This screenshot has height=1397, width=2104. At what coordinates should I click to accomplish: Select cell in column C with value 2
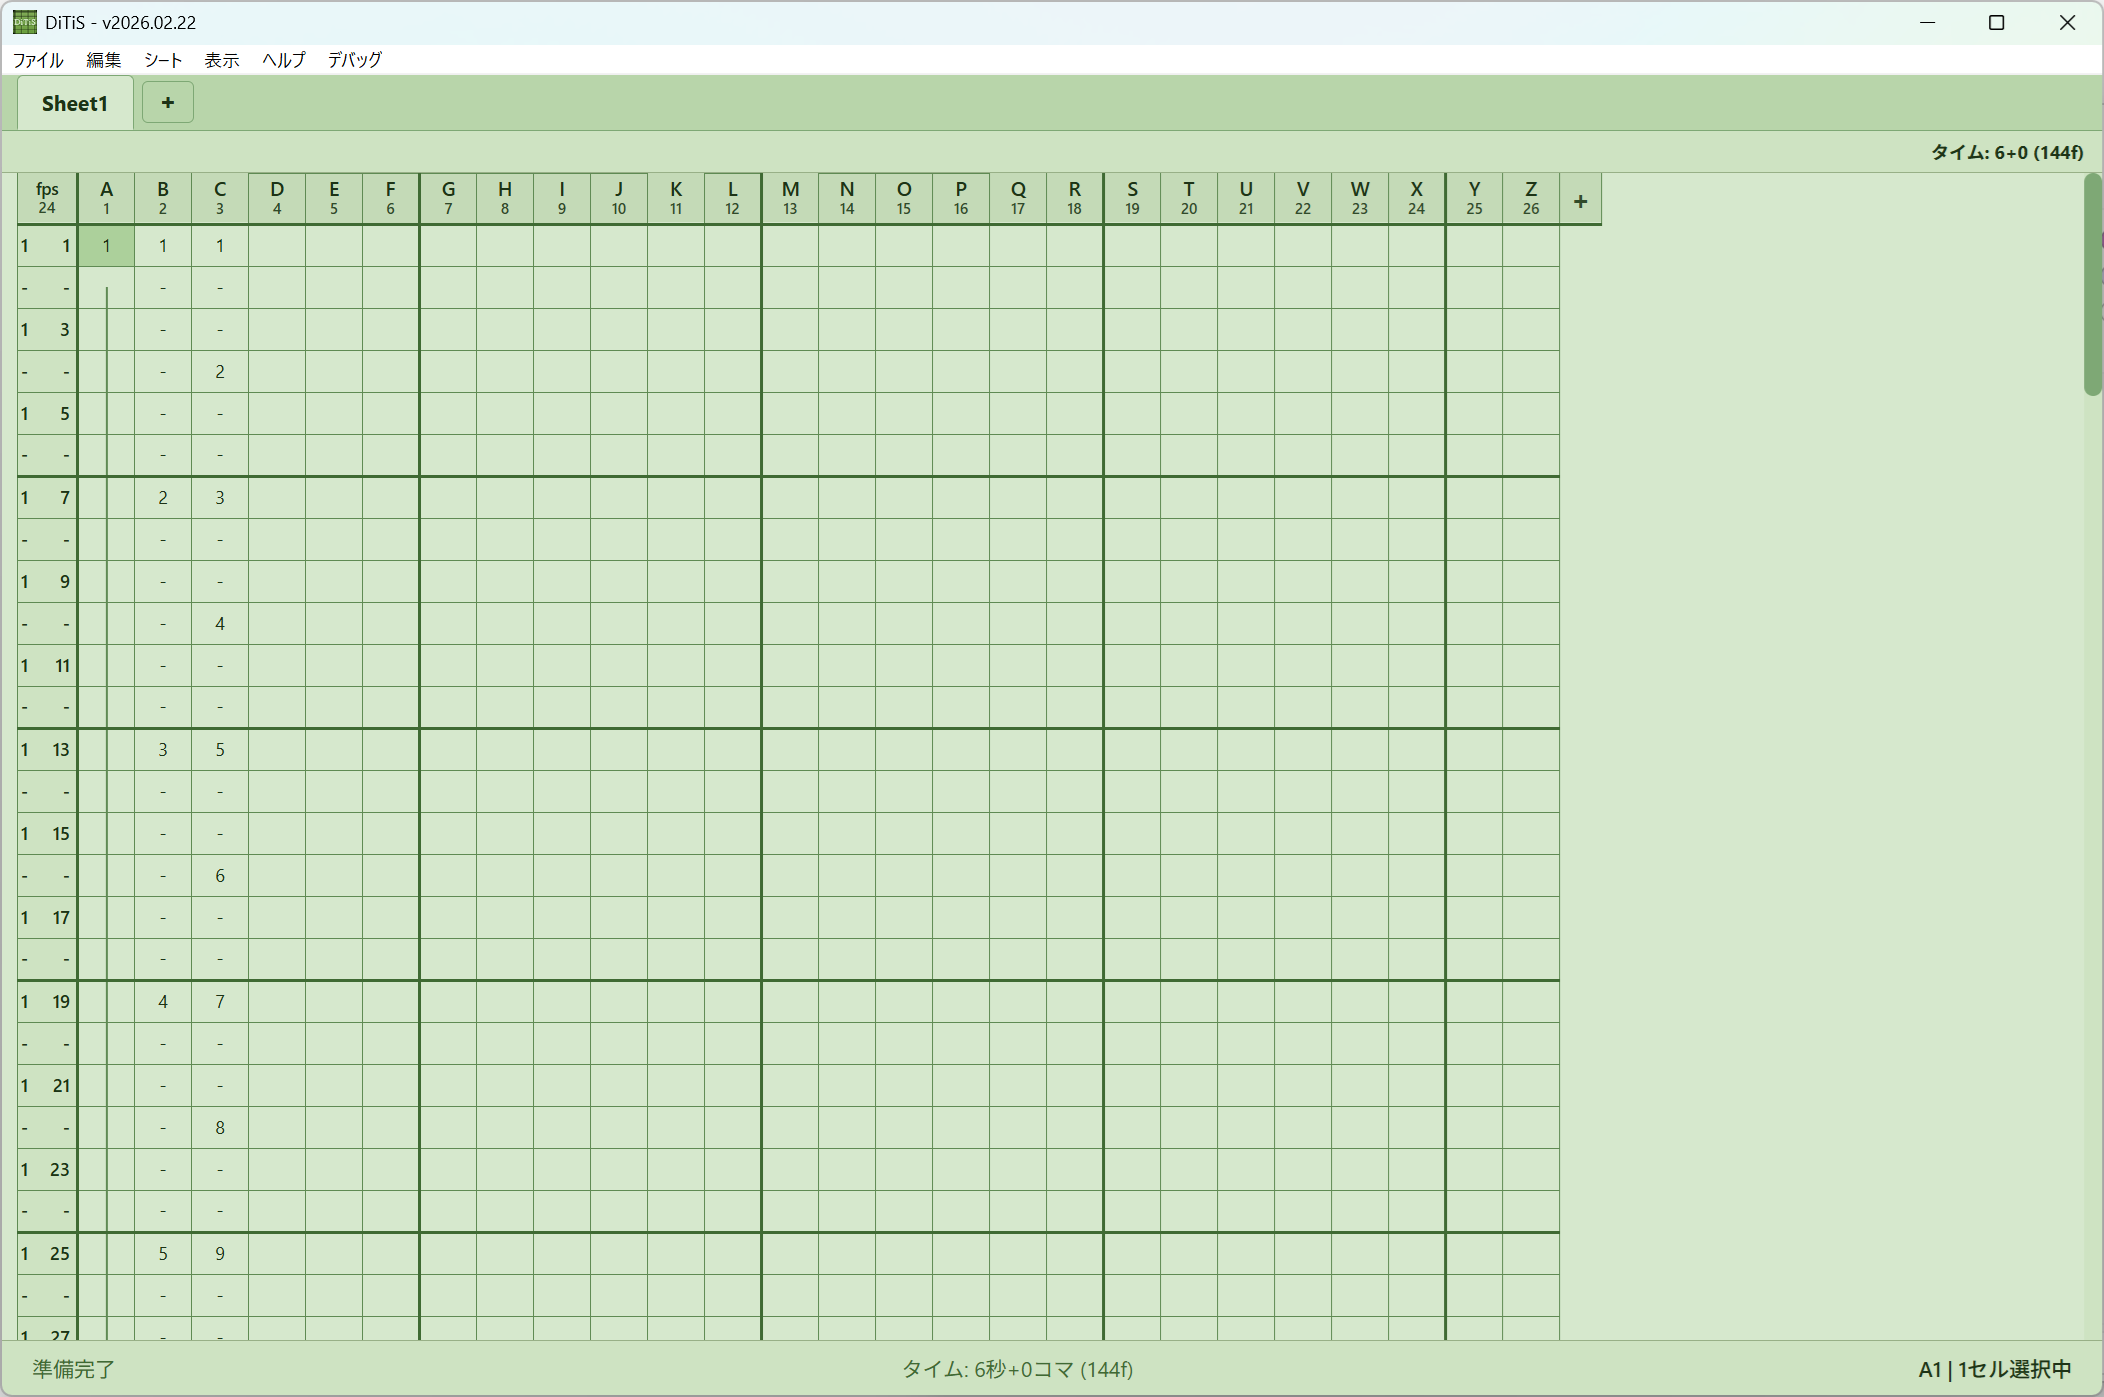(x=220, y=372)
